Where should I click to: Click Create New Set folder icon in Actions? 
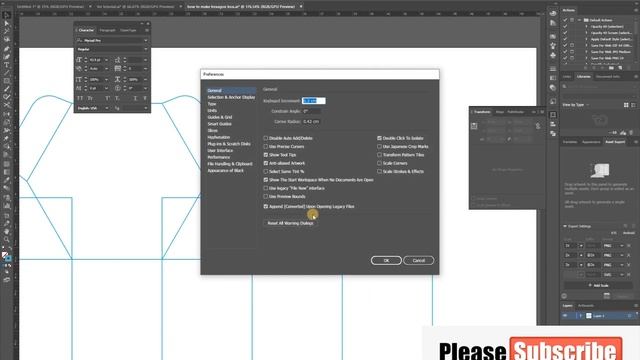[x=611, y=68]
